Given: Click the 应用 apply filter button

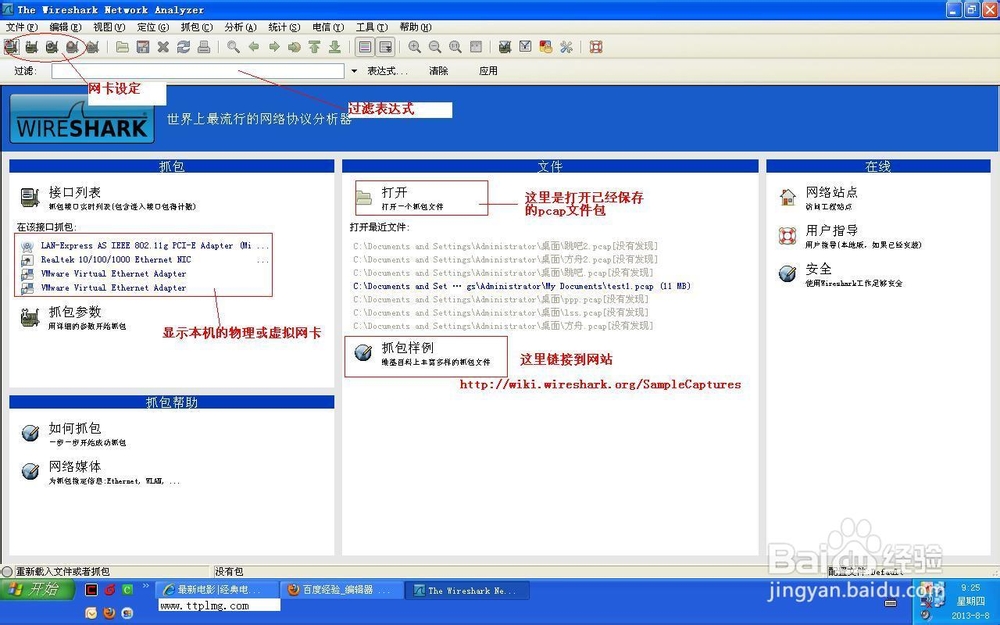Looking at the screenshot, I should pyautogui.click(x=488, y=71).
